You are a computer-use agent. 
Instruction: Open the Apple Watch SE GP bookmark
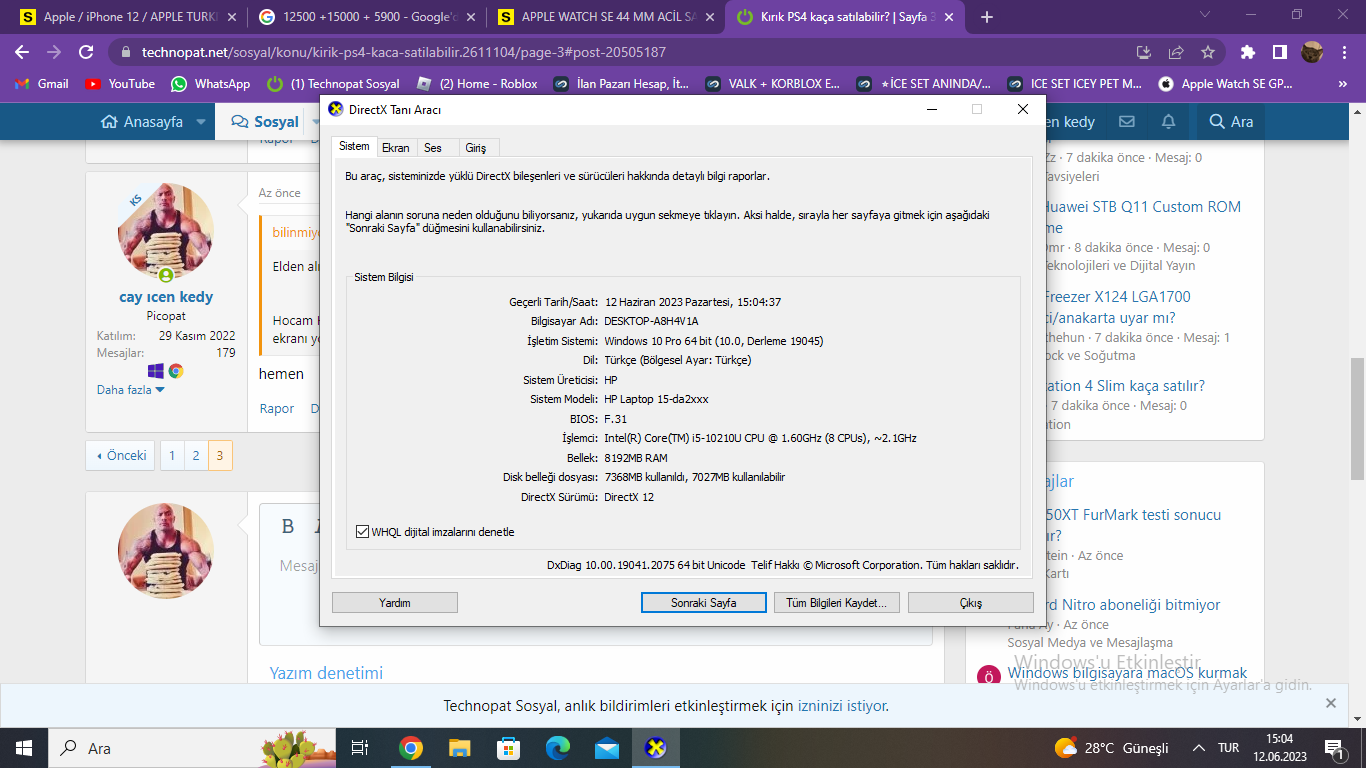tap(1226, 84)
